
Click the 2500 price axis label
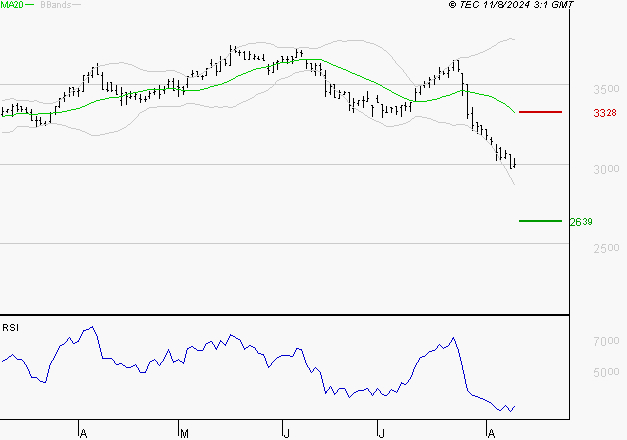click(x=606, y=248)
